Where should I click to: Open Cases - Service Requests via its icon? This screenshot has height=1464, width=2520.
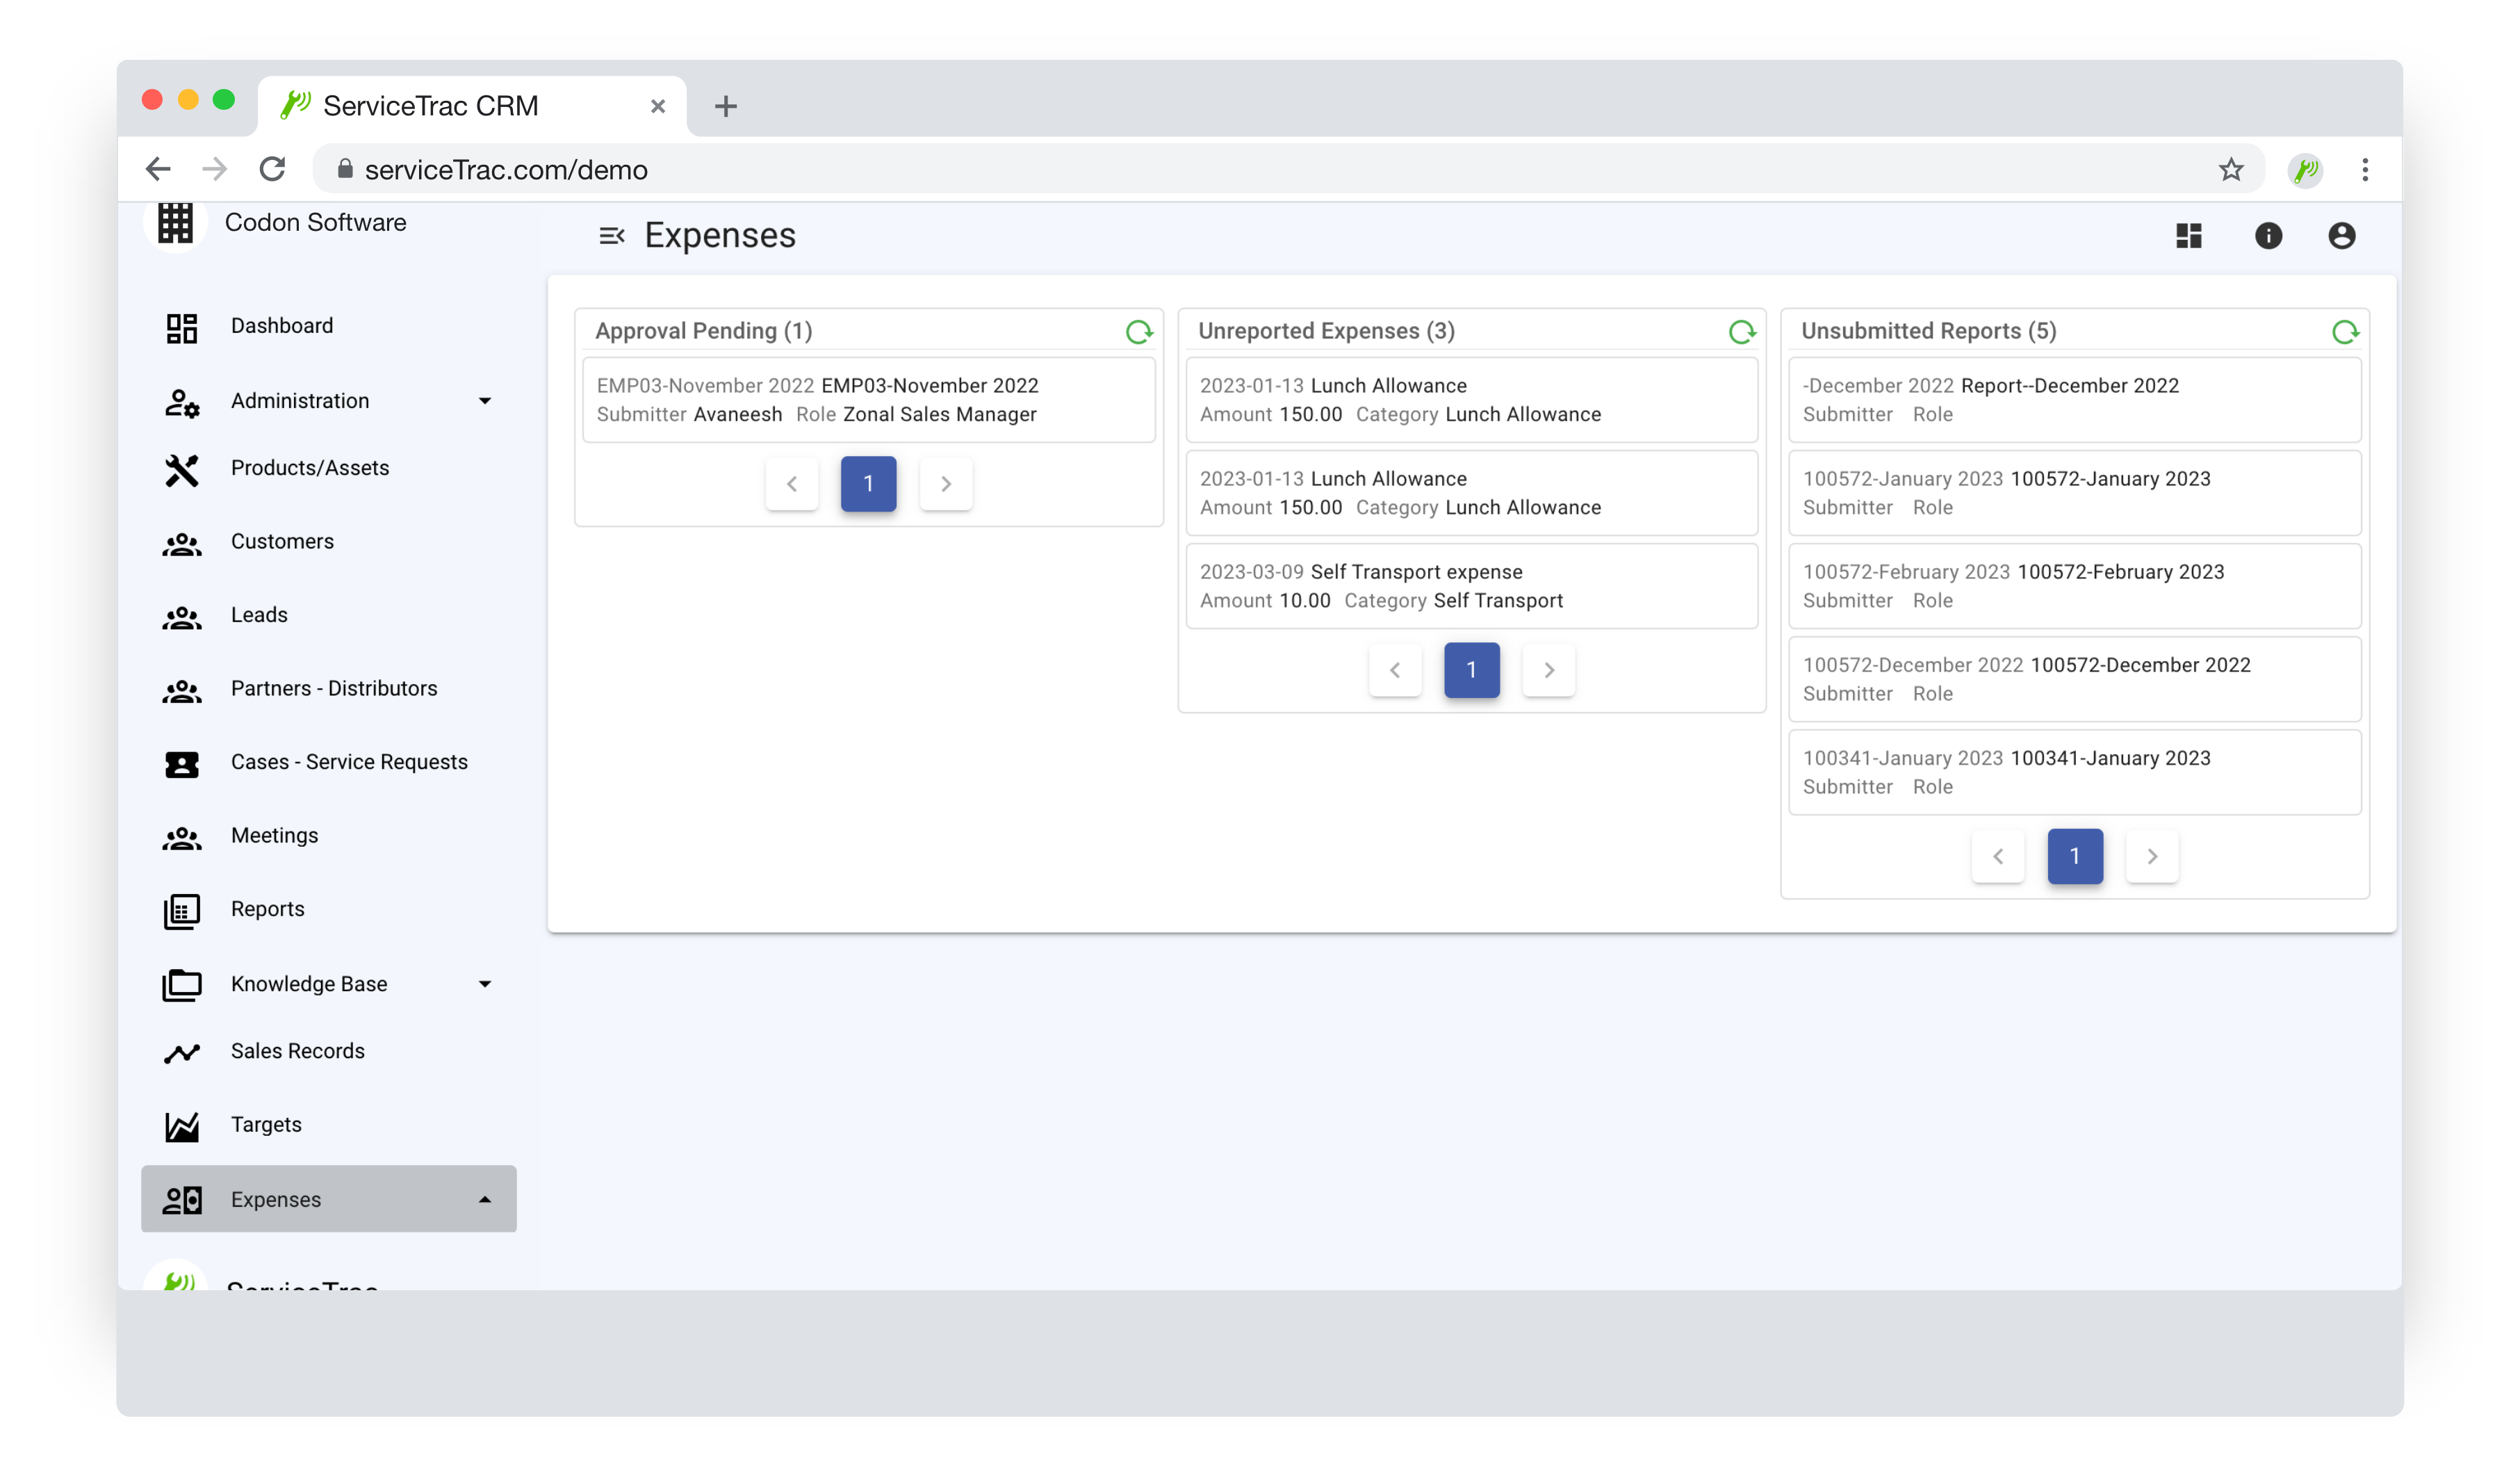click(181, 763)
